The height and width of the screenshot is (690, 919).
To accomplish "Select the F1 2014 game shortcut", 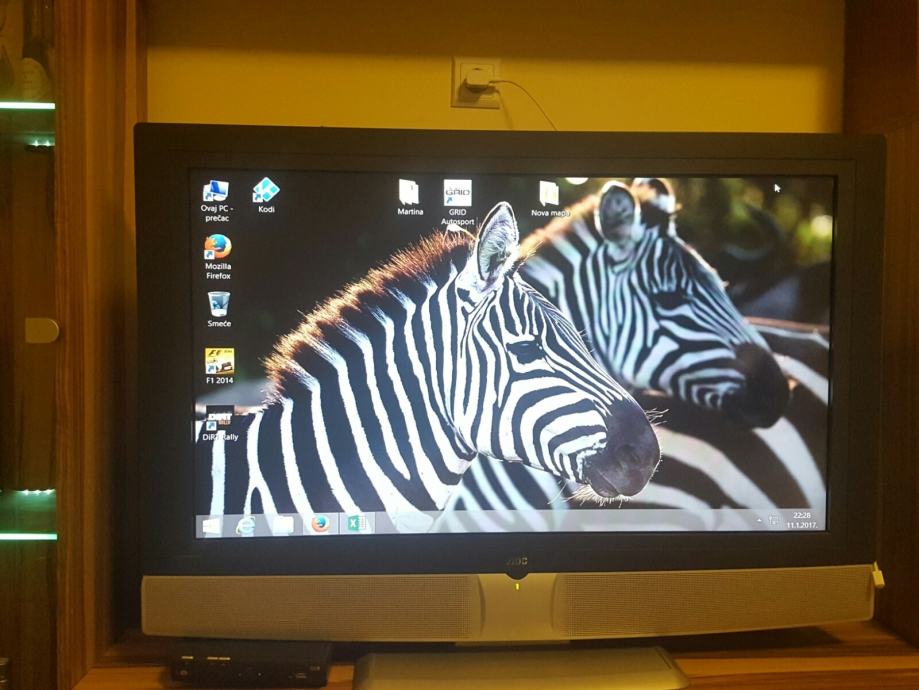I will coord(219,366).
